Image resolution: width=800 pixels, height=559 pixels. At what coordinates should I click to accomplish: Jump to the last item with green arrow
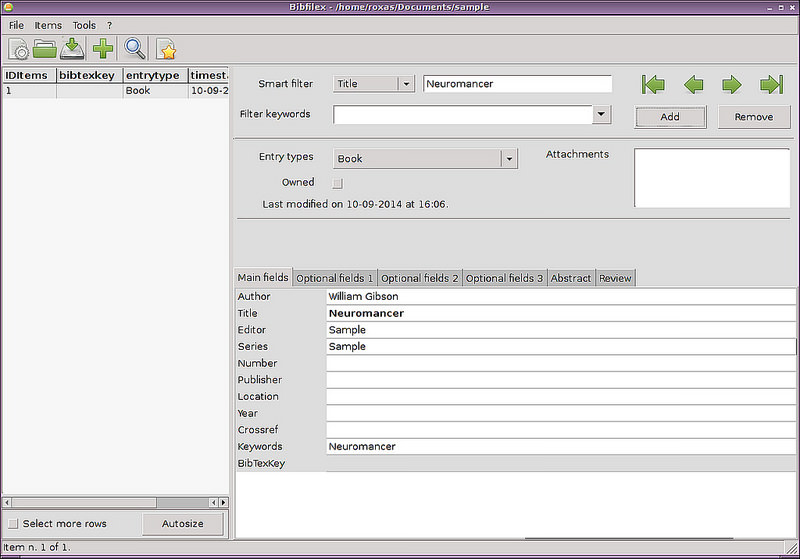[x=771, y=84]
